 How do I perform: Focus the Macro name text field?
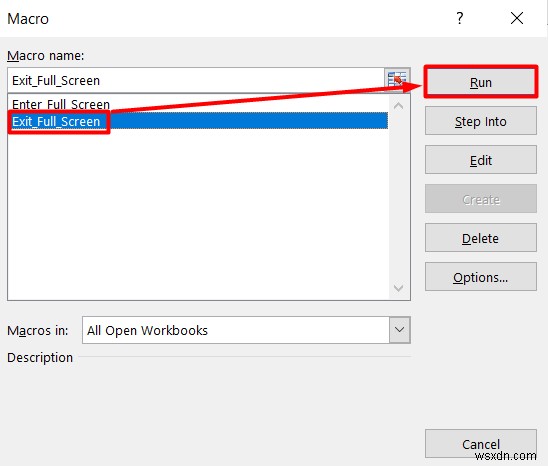[x=196, y=80]
